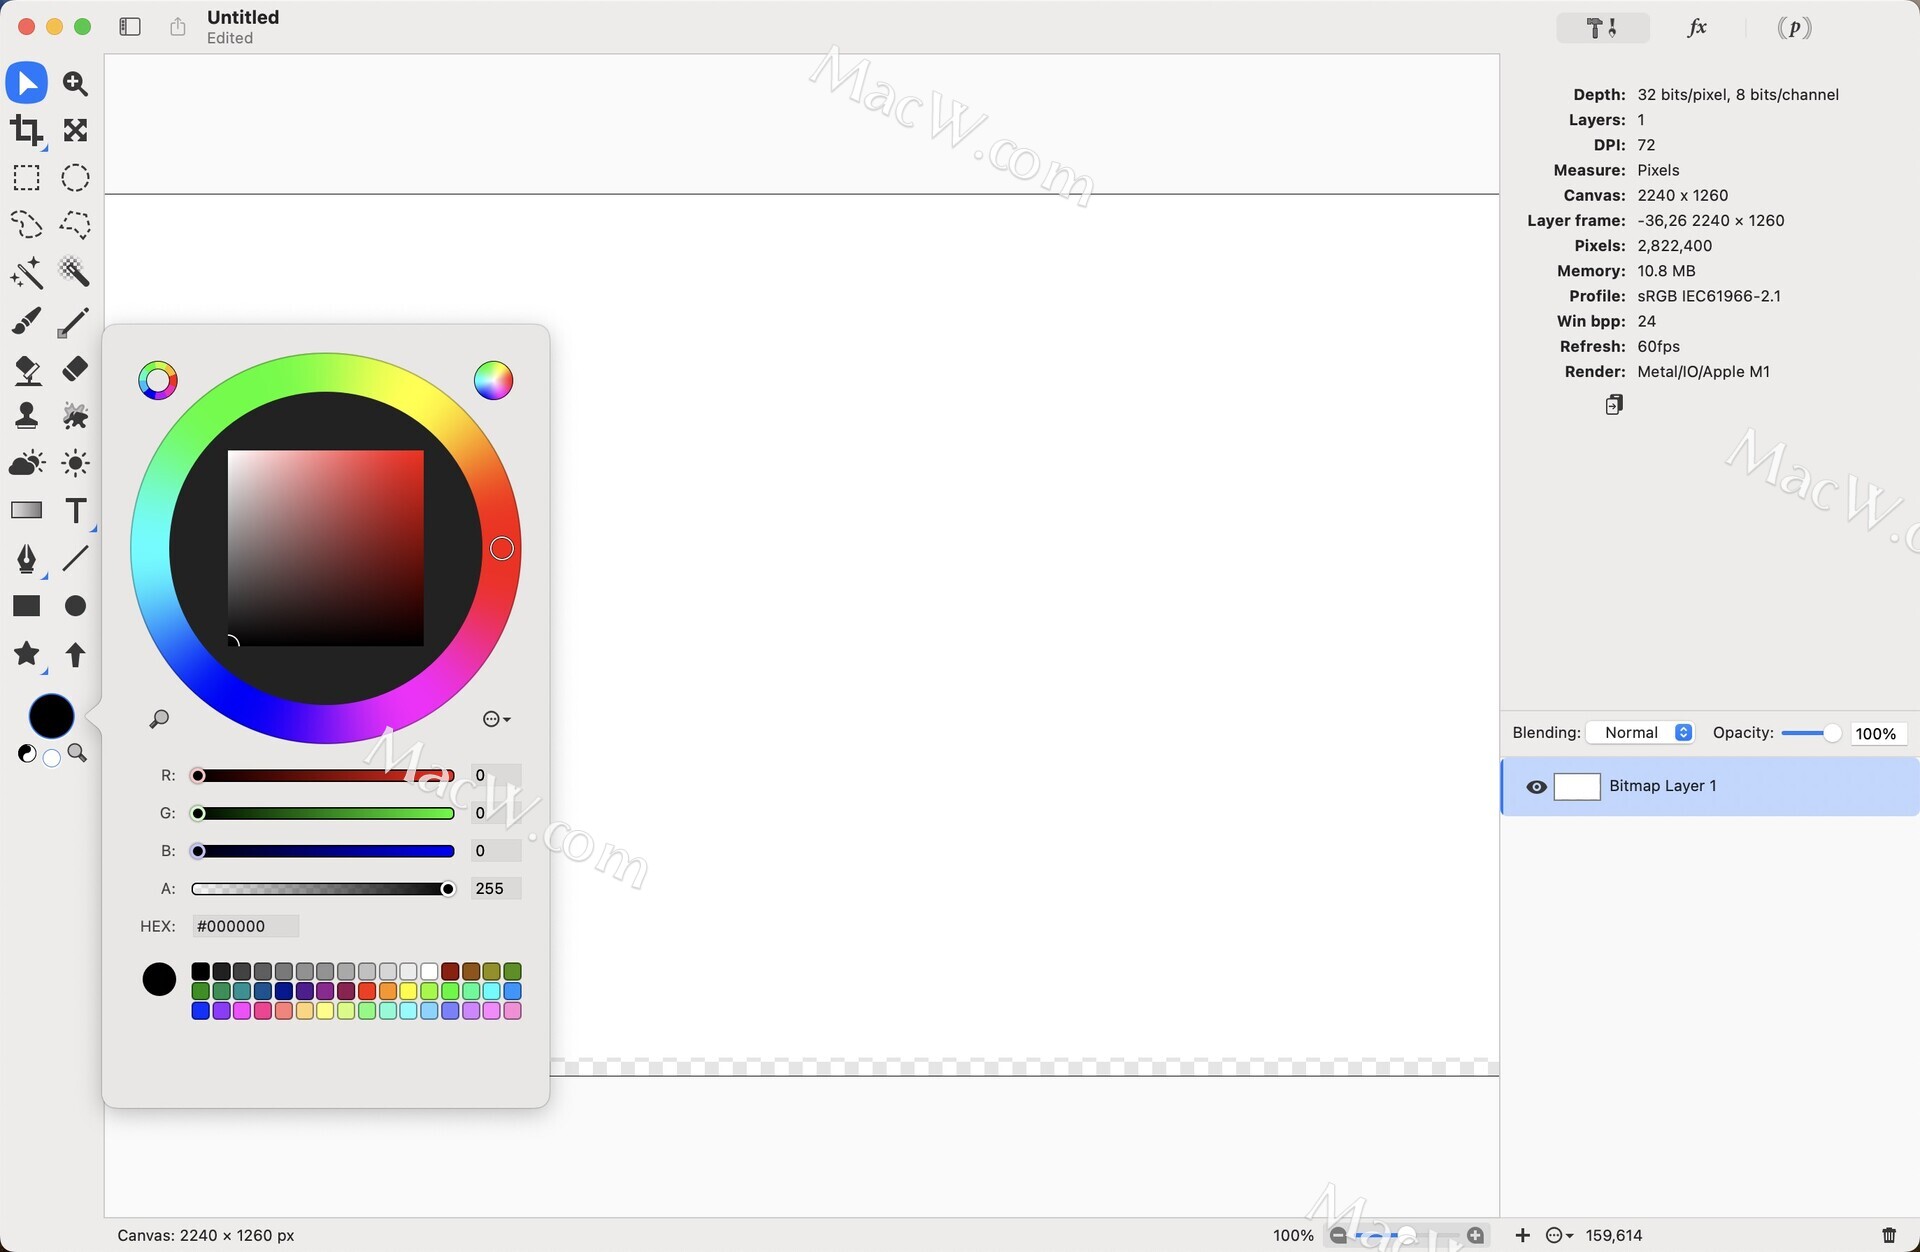The height and width of the screenshot is (1252, 1920).
Task: Select the Text tool
Action: coord(76,511)
